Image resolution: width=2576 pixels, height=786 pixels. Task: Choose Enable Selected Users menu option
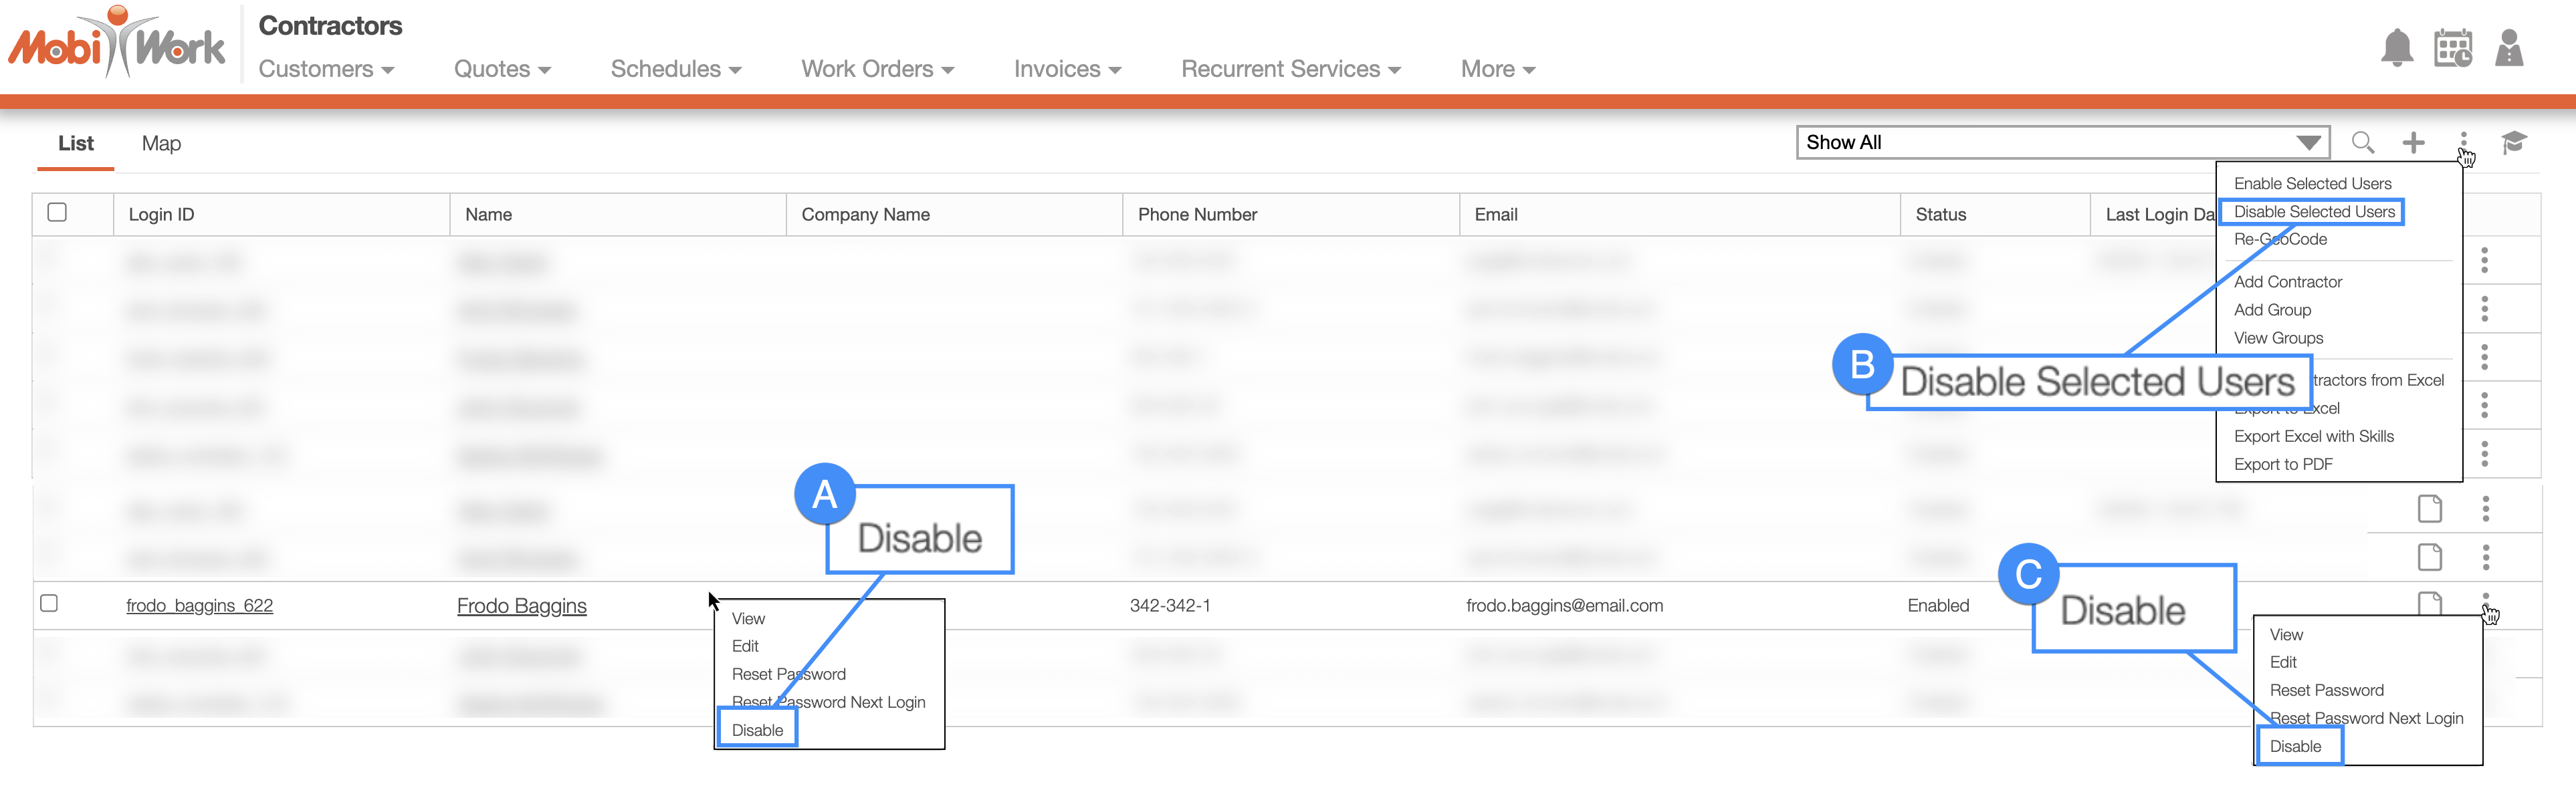(2312, 183)
